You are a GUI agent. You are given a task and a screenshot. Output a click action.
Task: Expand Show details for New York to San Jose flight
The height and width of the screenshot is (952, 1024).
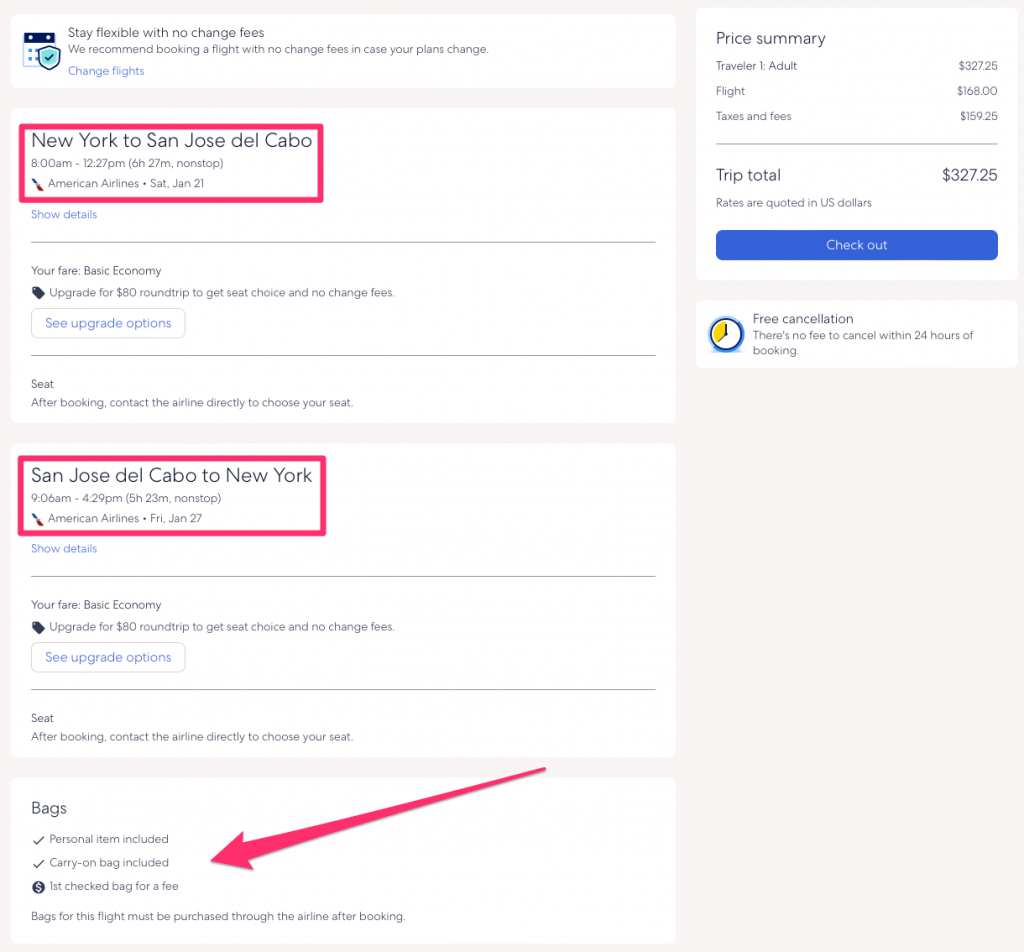pyautogui.click(x=64, y=215)
